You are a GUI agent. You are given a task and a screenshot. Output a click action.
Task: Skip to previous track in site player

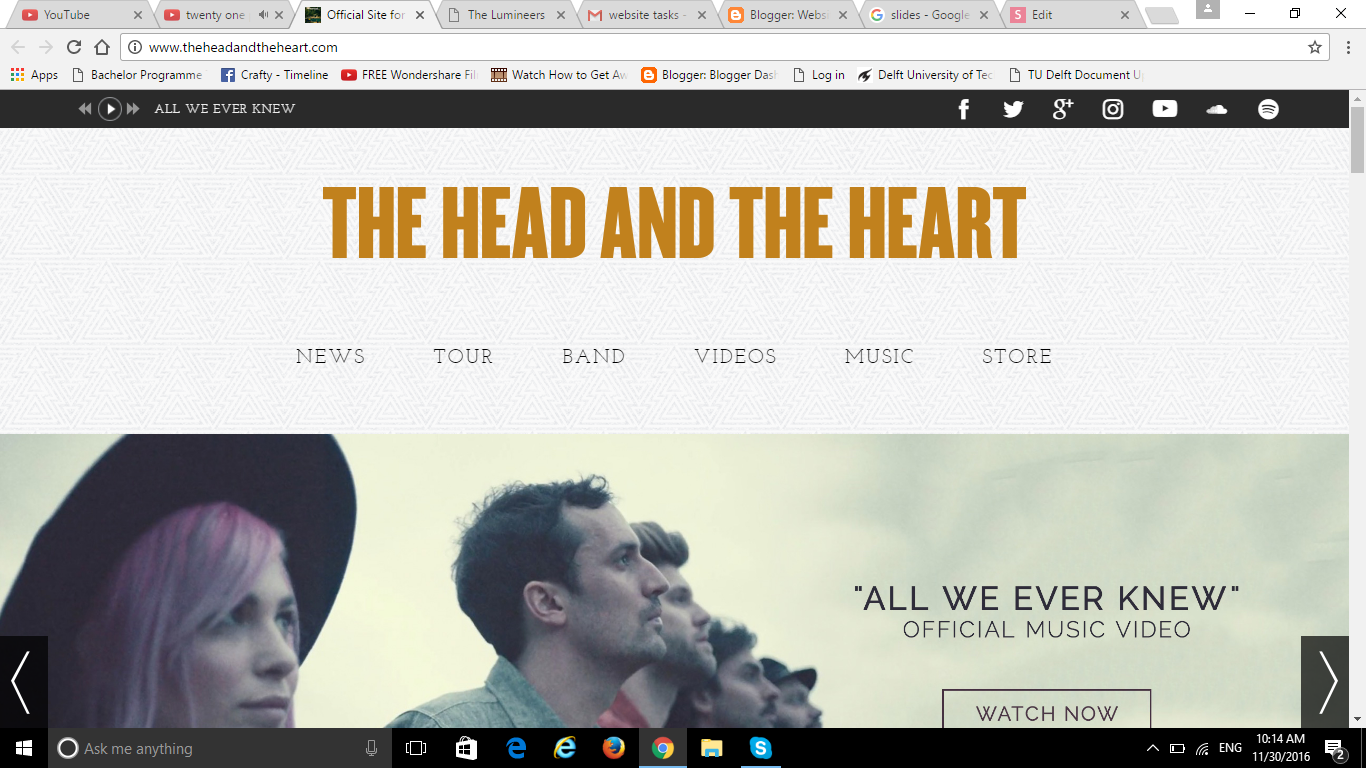pyautogui.click(x=85, y=109)
